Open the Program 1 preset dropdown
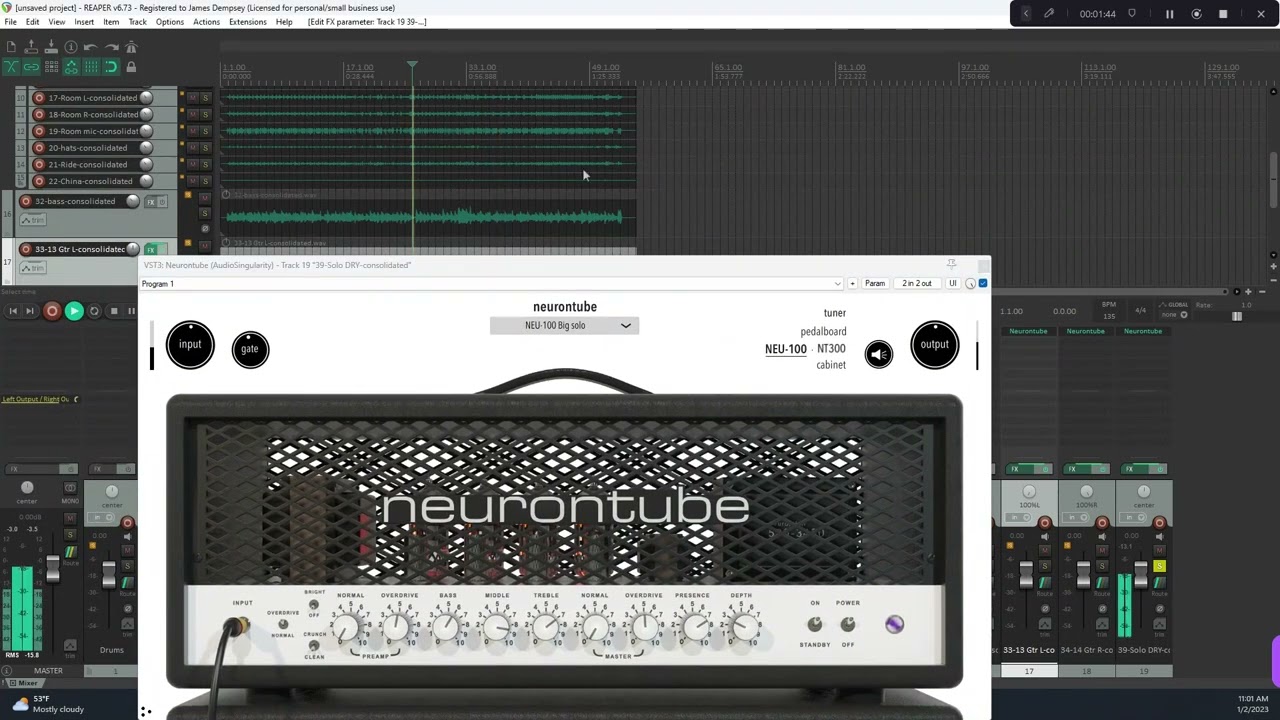 [x=492, y=284]
